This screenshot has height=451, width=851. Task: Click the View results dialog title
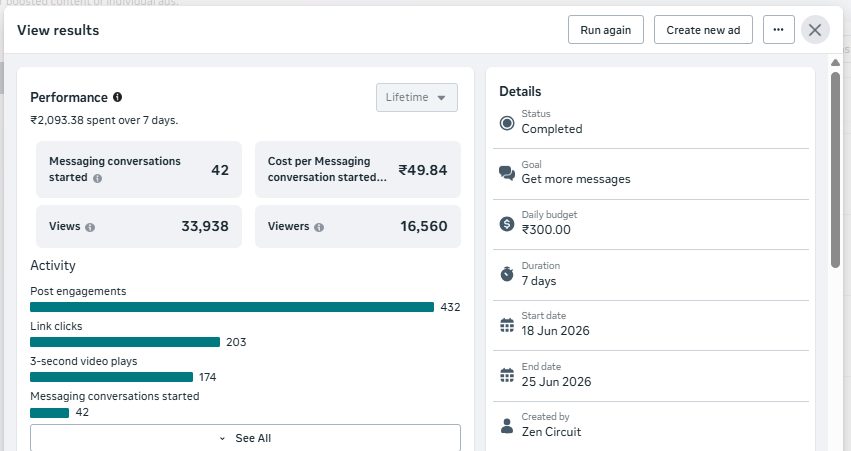point(58,30)
